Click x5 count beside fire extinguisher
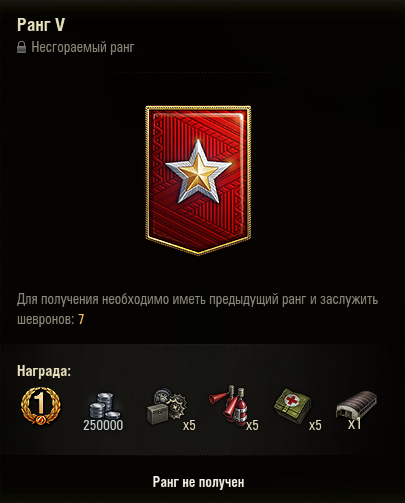This screenshot has width=405, height=503. [252, 425]
